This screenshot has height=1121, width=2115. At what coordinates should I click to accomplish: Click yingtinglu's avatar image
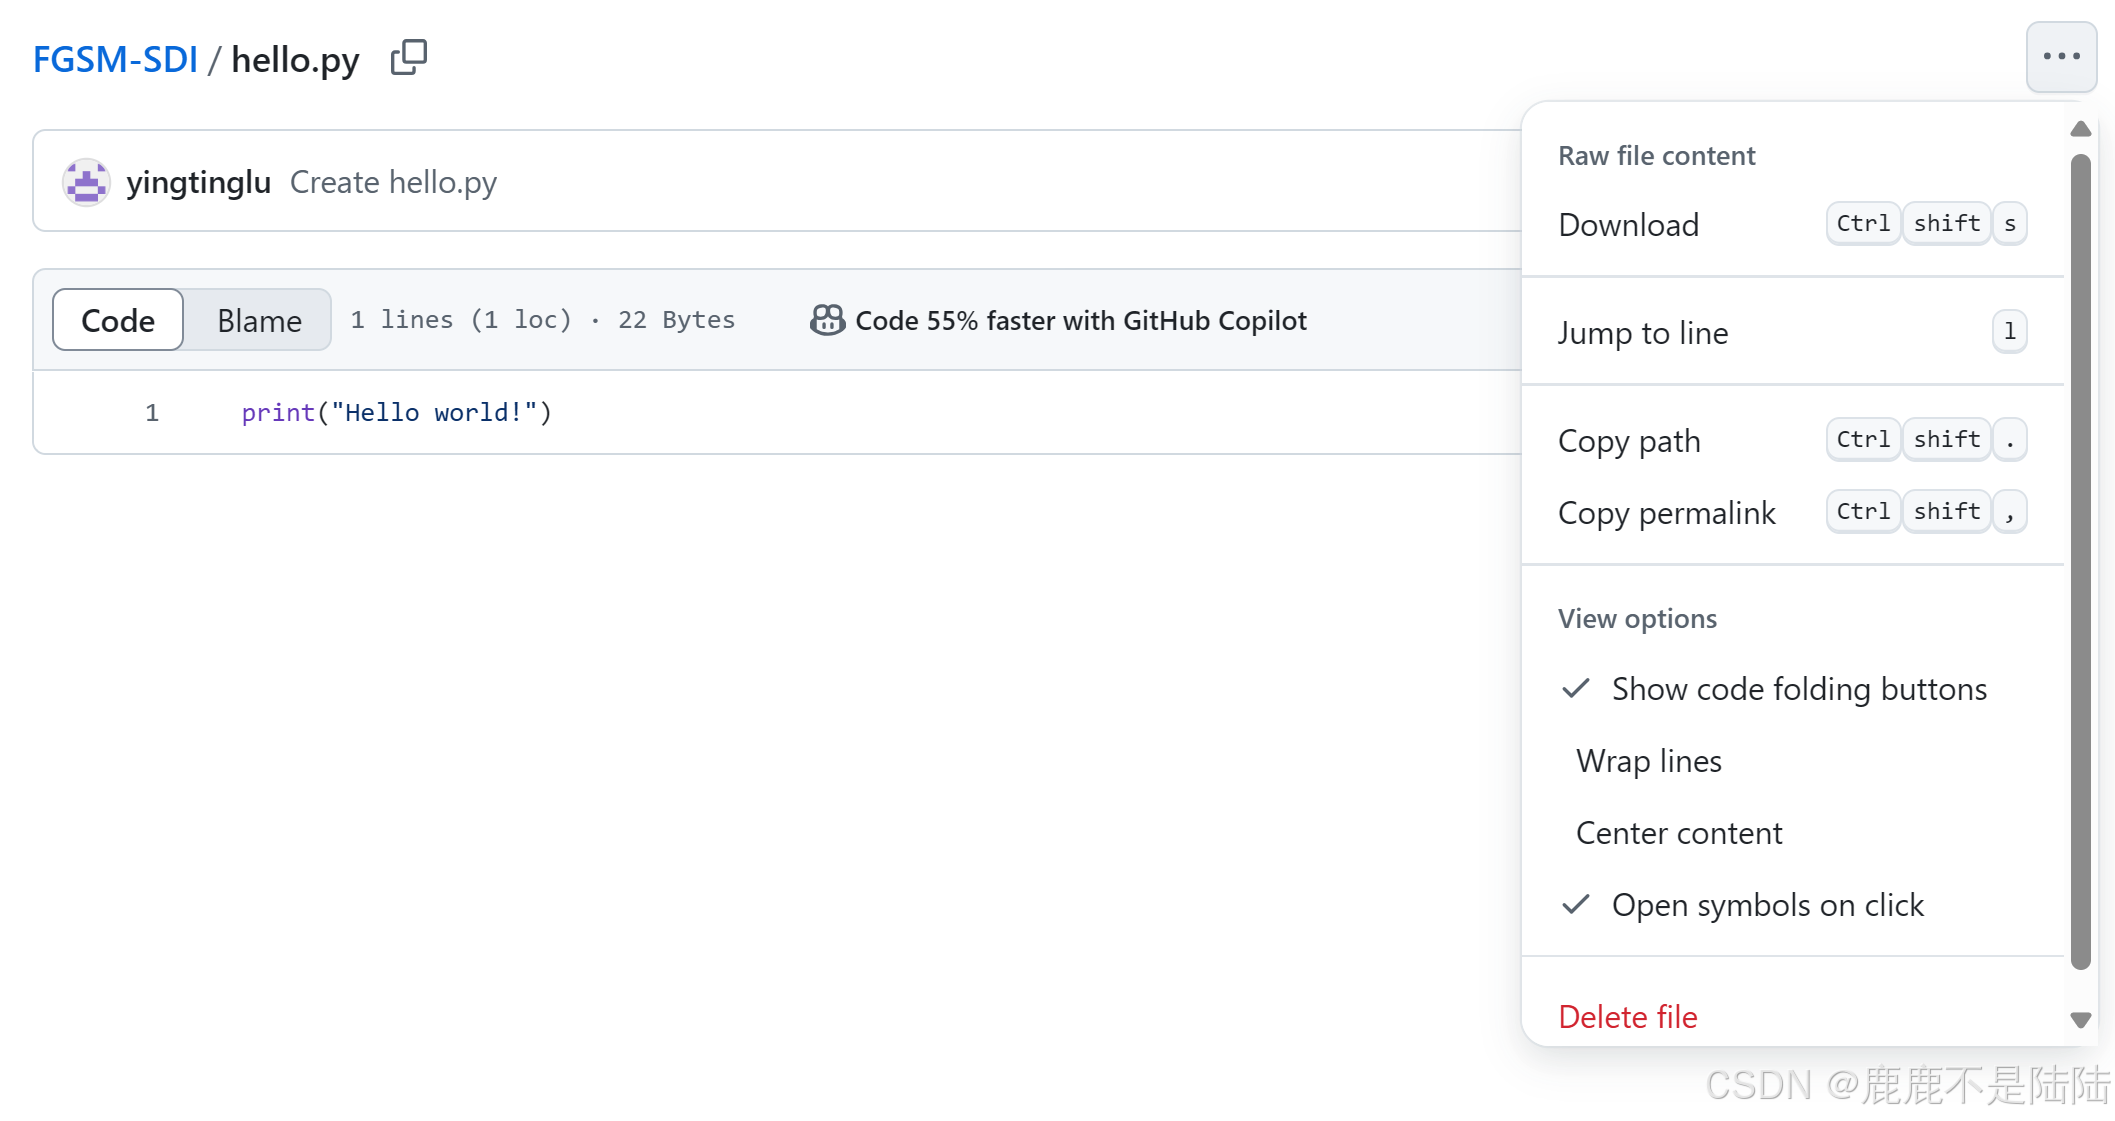pos(87,182)
